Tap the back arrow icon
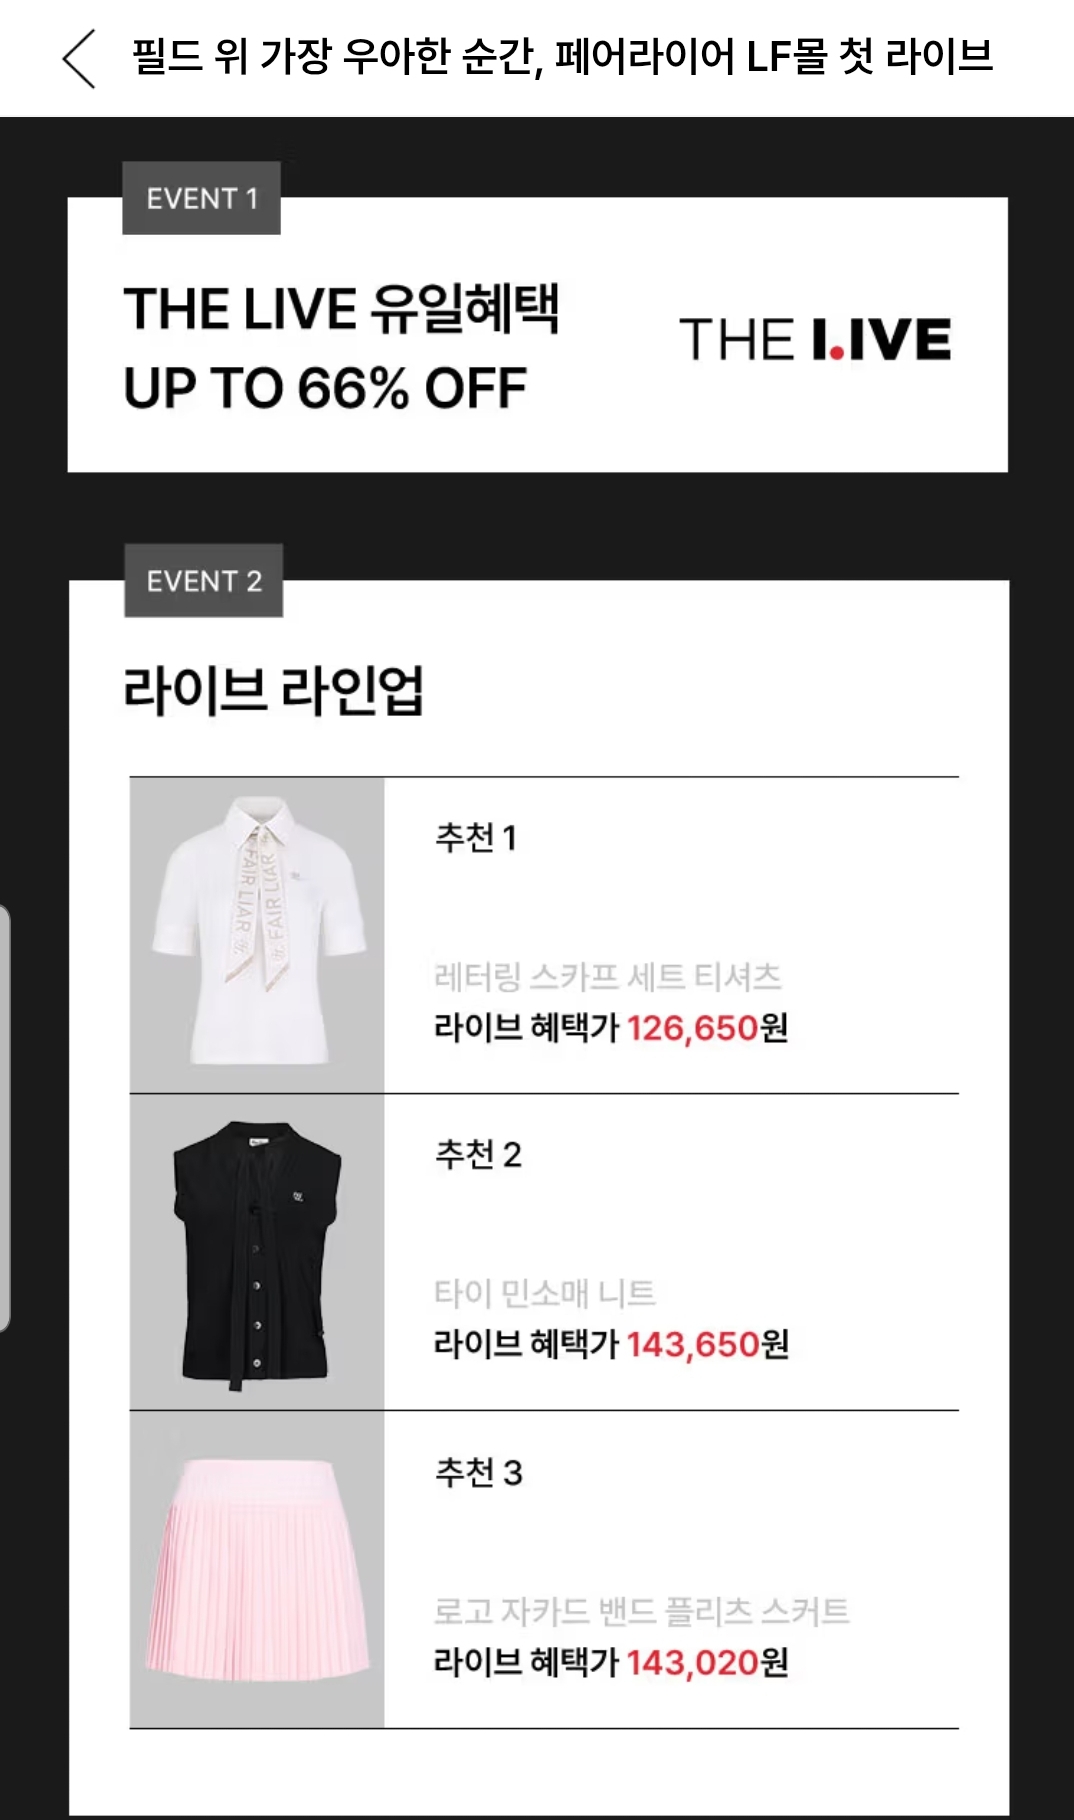The width and height of the screenshot is (1074, 1820). coord(79,58)
